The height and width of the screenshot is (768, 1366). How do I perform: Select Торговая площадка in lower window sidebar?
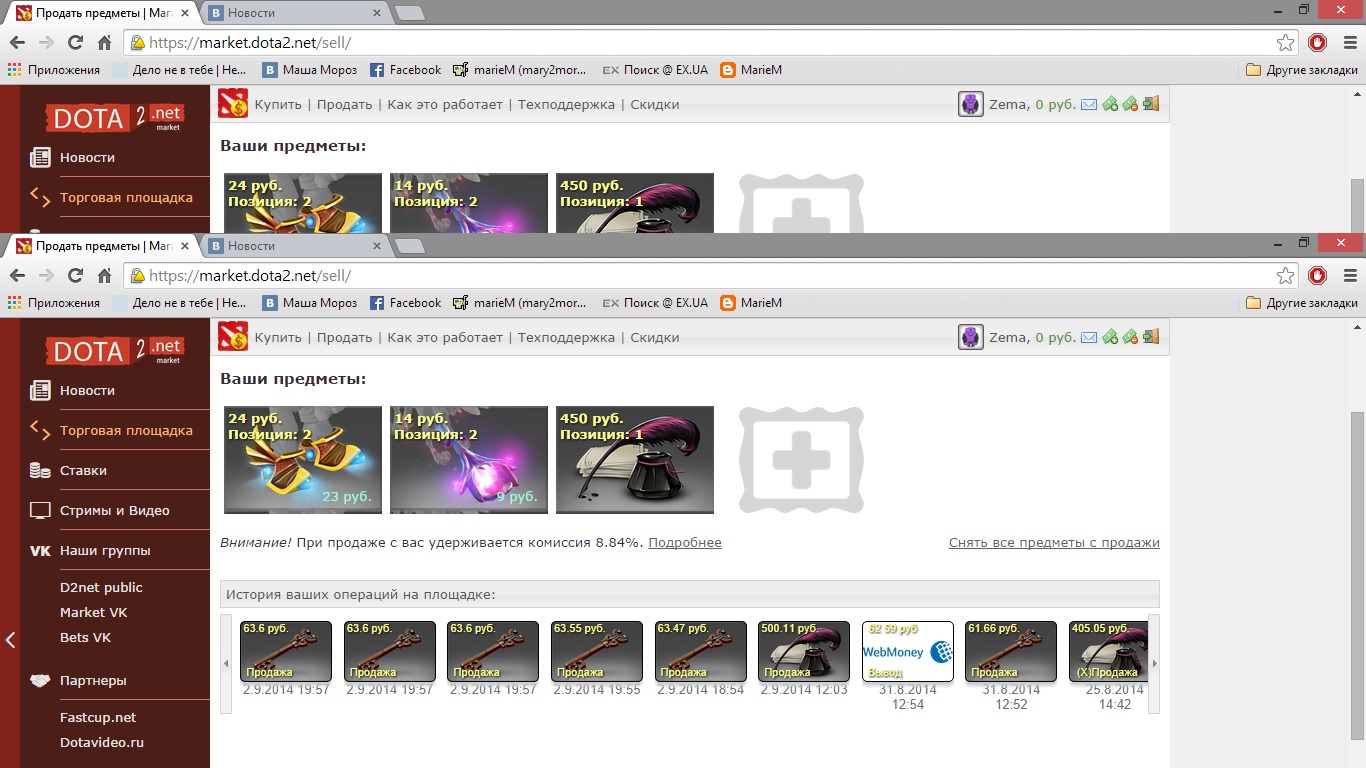click(x=126, y=430)
